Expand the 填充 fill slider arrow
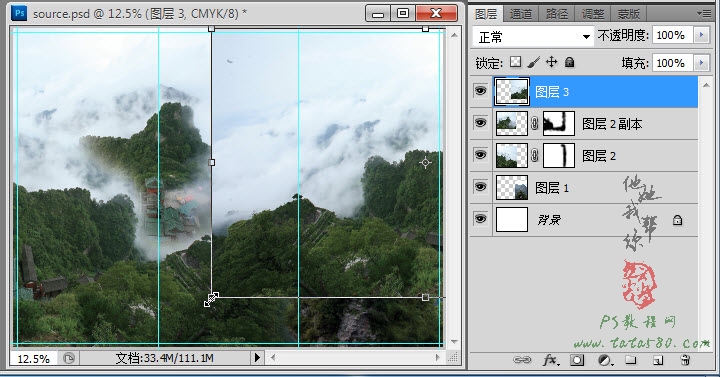The height and width of the screenshot is (377, 720). click(x=701, y=63)
